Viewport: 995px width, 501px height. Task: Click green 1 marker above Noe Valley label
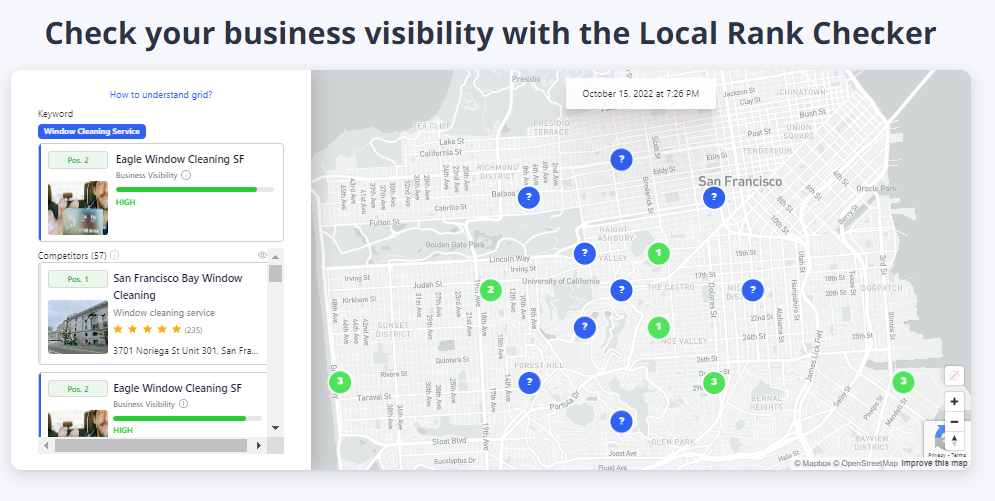659,328
